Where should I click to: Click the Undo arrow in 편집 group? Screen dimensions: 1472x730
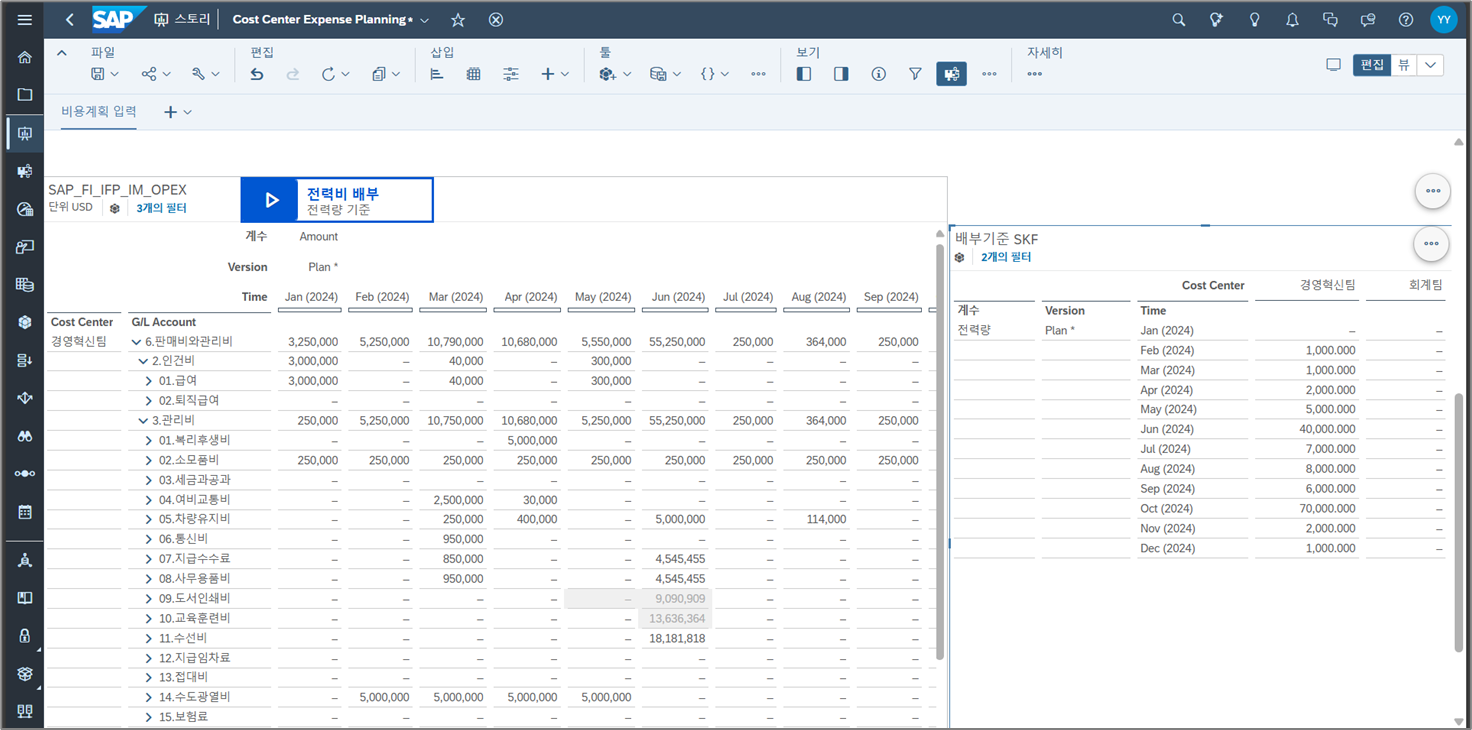pyautogui.click(x=257, y=74)
